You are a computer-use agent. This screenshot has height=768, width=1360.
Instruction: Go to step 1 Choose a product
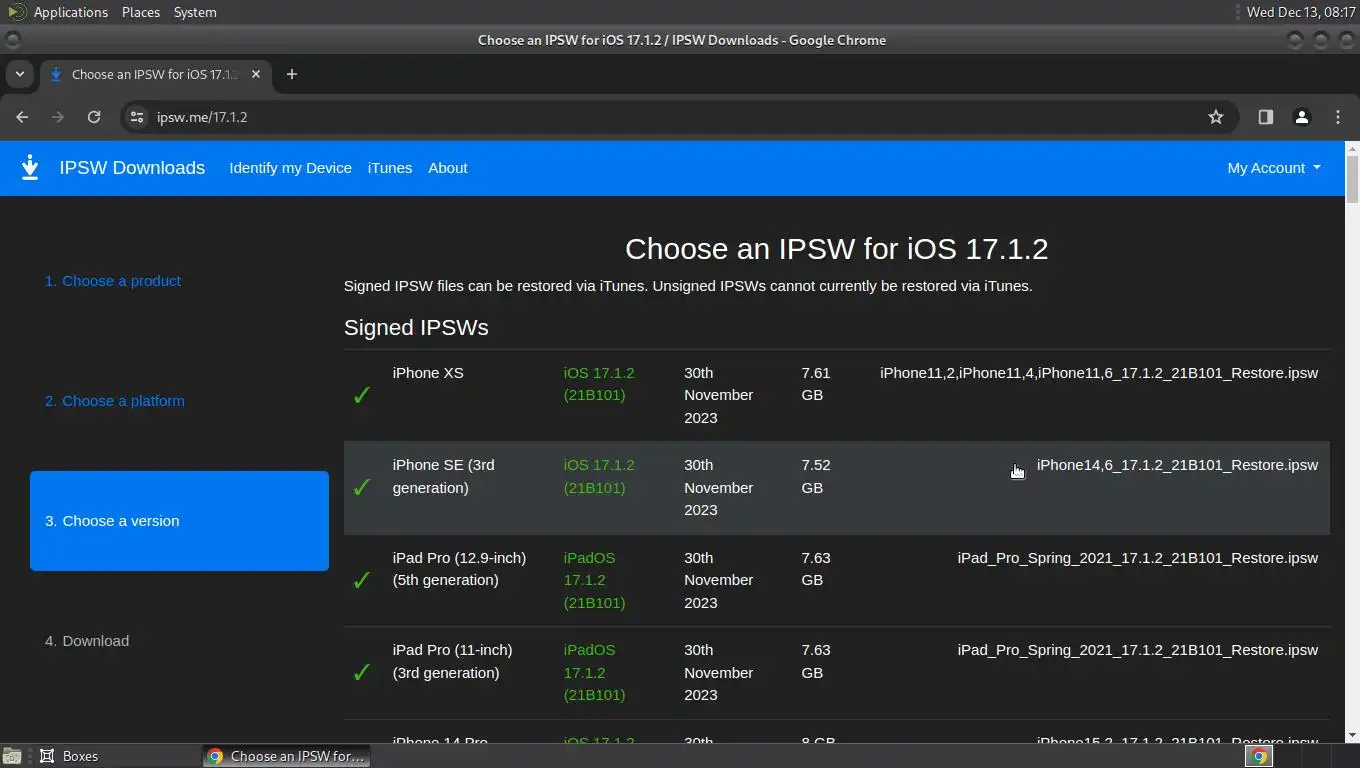click(113, 281)
